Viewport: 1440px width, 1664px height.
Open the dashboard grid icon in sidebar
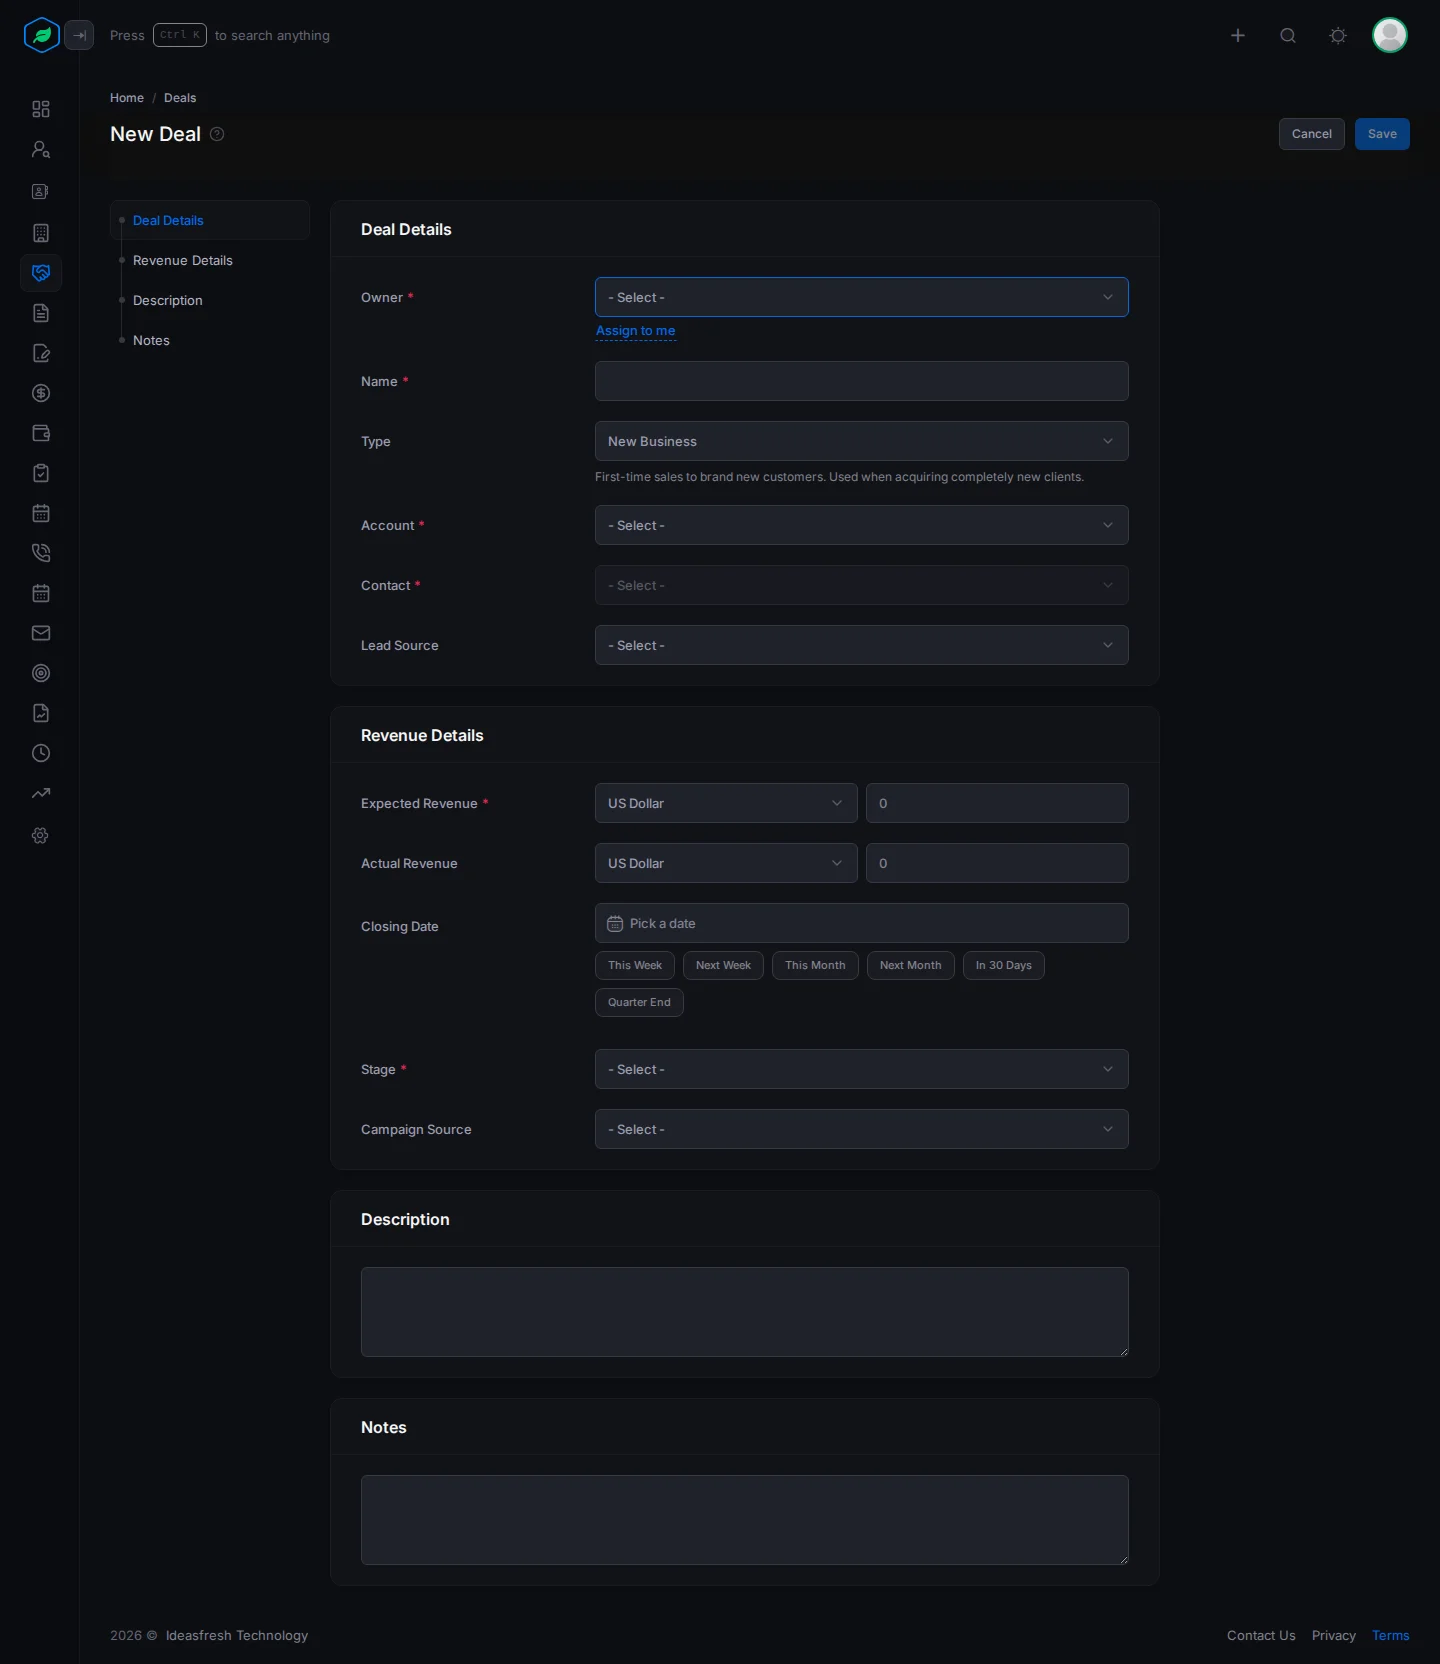[x=41, y=109]
